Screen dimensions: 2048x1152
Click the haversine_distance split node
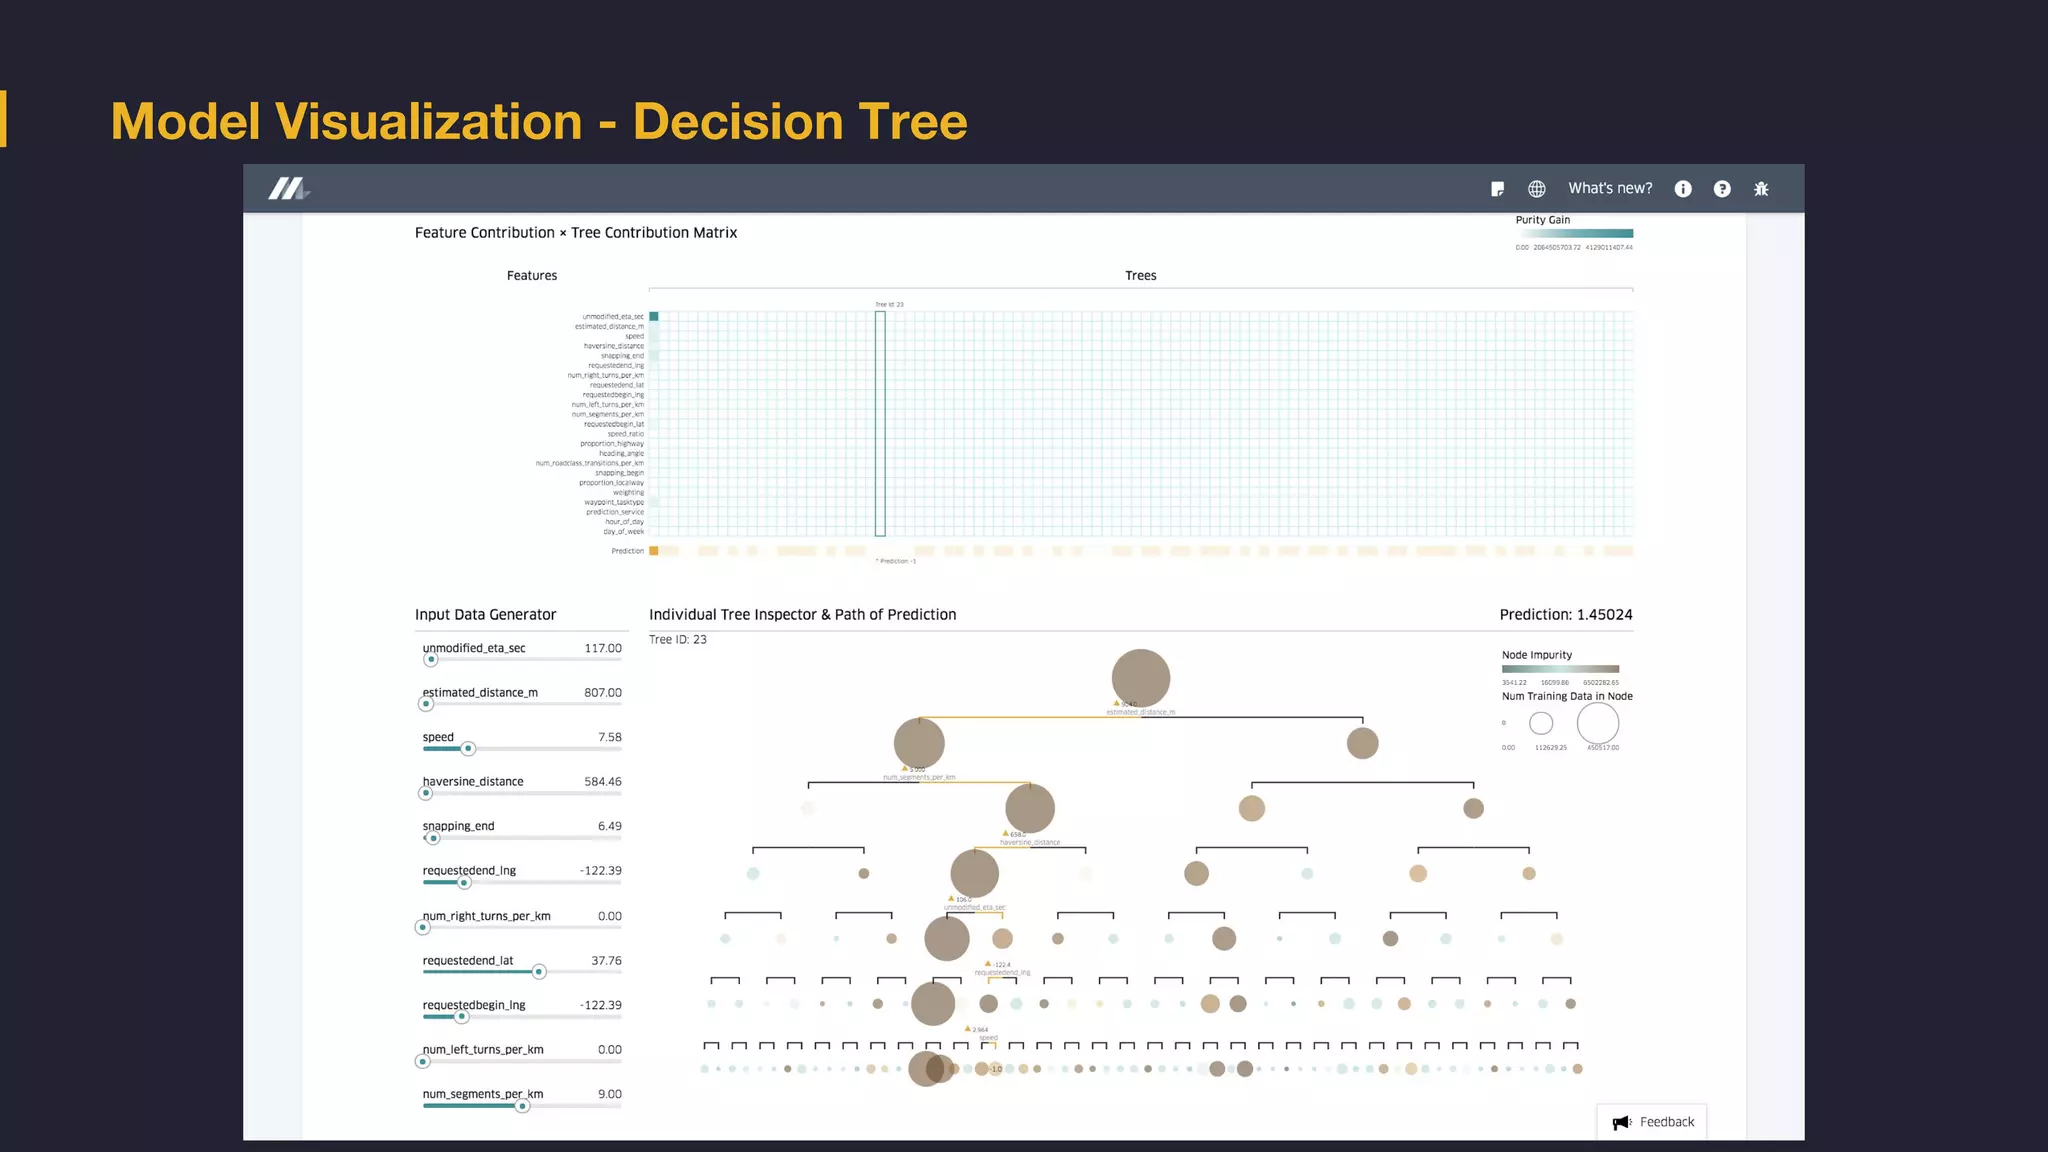(1030, 808)
